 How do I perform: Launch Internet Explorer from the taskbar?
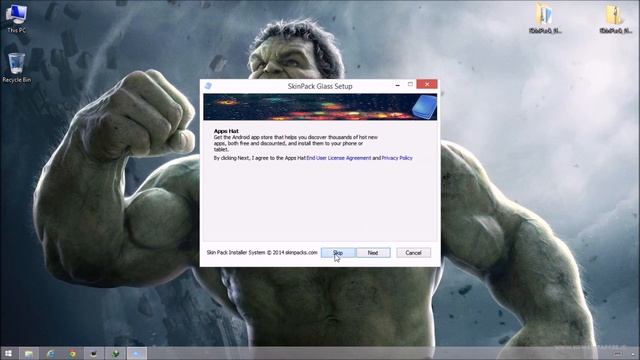coord(51,353)
